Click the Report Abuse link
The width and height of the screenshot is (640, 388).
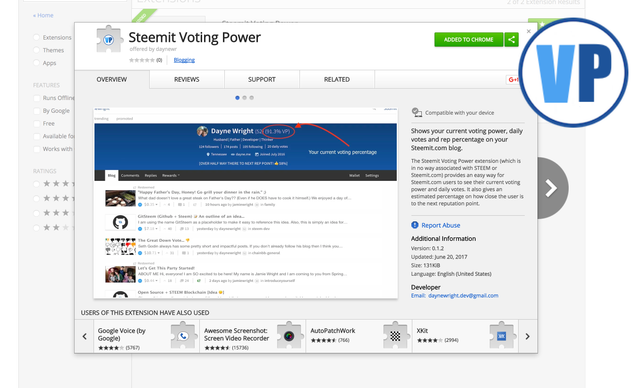[x=440, y=225]
